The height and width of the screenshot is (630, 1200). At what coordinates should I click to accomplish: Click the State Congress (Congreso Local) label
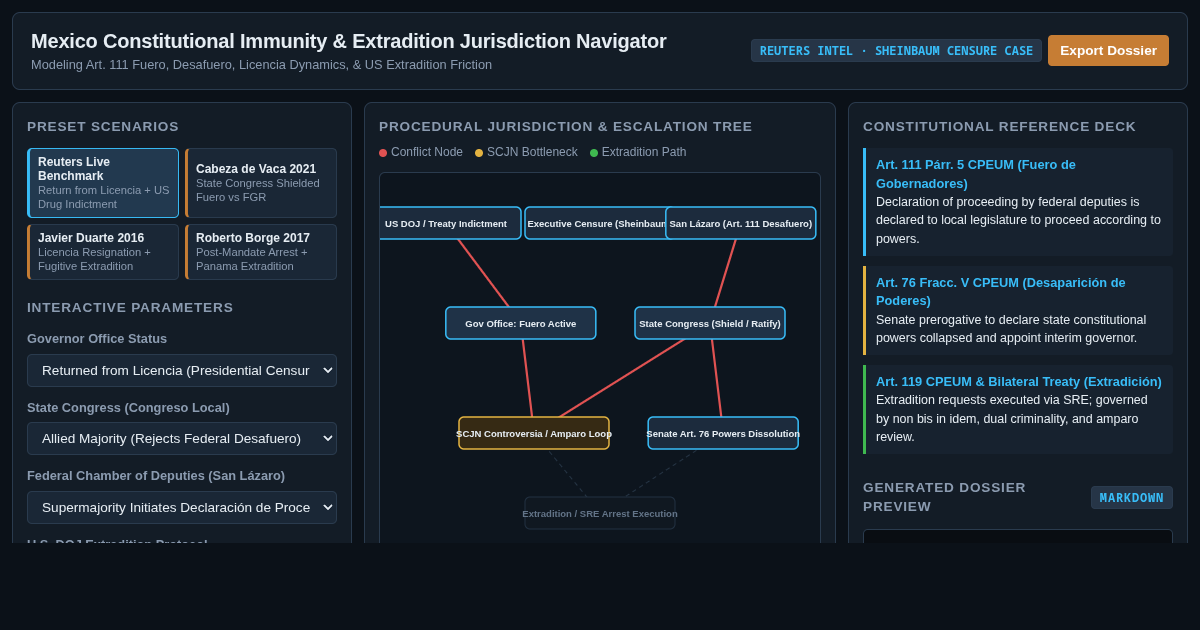128,408
